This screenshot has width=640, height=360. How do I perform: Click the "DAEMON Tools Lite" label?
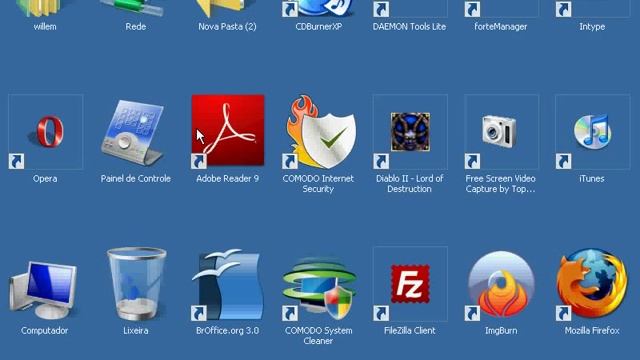[x=409, y=27]
